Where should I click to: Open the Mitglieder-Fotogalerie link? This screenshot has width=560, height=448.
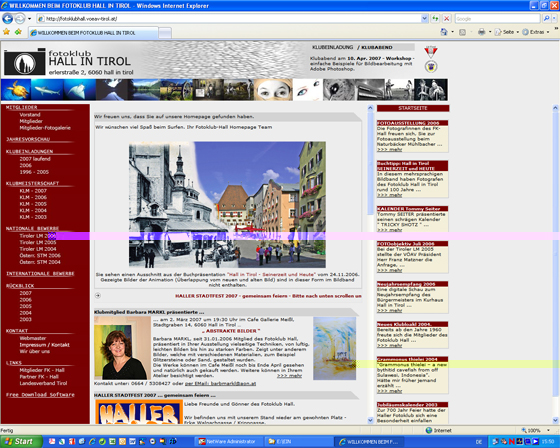click(45, 128)
